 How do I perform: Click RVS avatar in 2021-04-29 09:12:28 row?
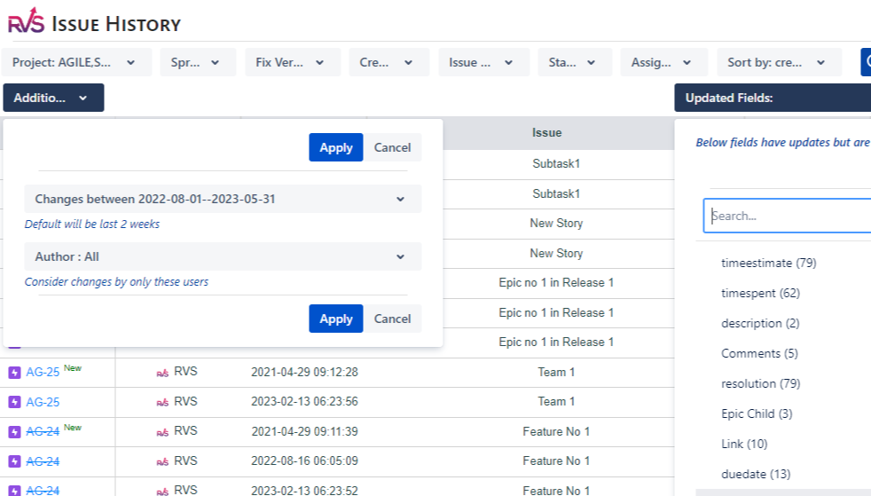coord(162,372)
